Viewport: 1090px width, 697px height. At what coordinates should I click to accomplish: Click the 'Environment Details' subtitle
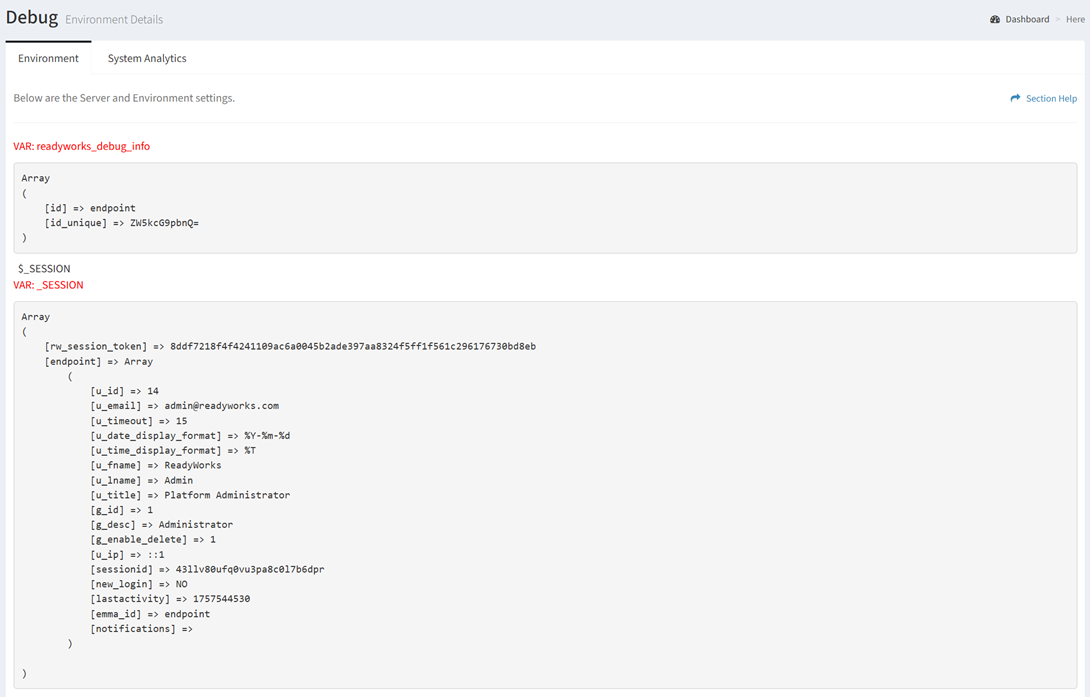coord(114,19)
